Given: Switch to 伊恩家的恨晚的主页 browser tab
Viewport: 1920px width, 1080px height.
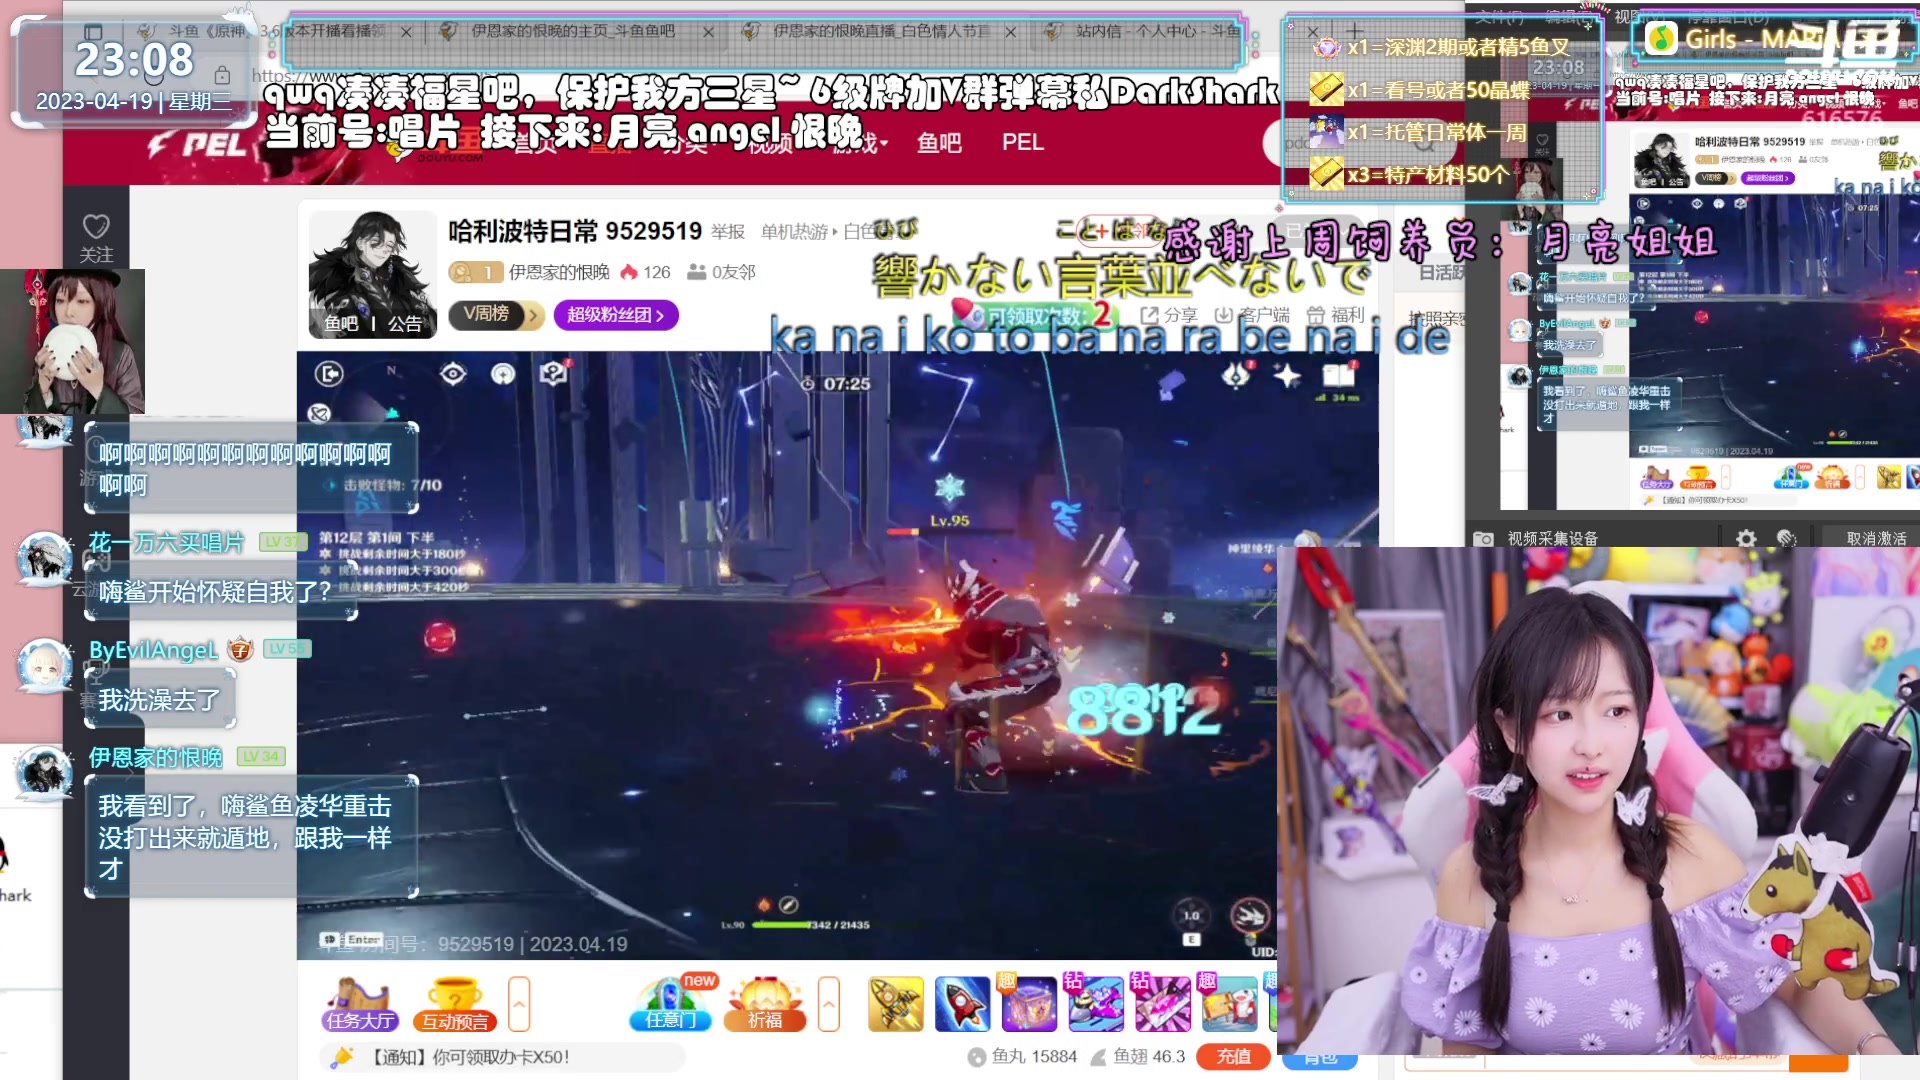Looking at the screenshot, I should point(572,31).
